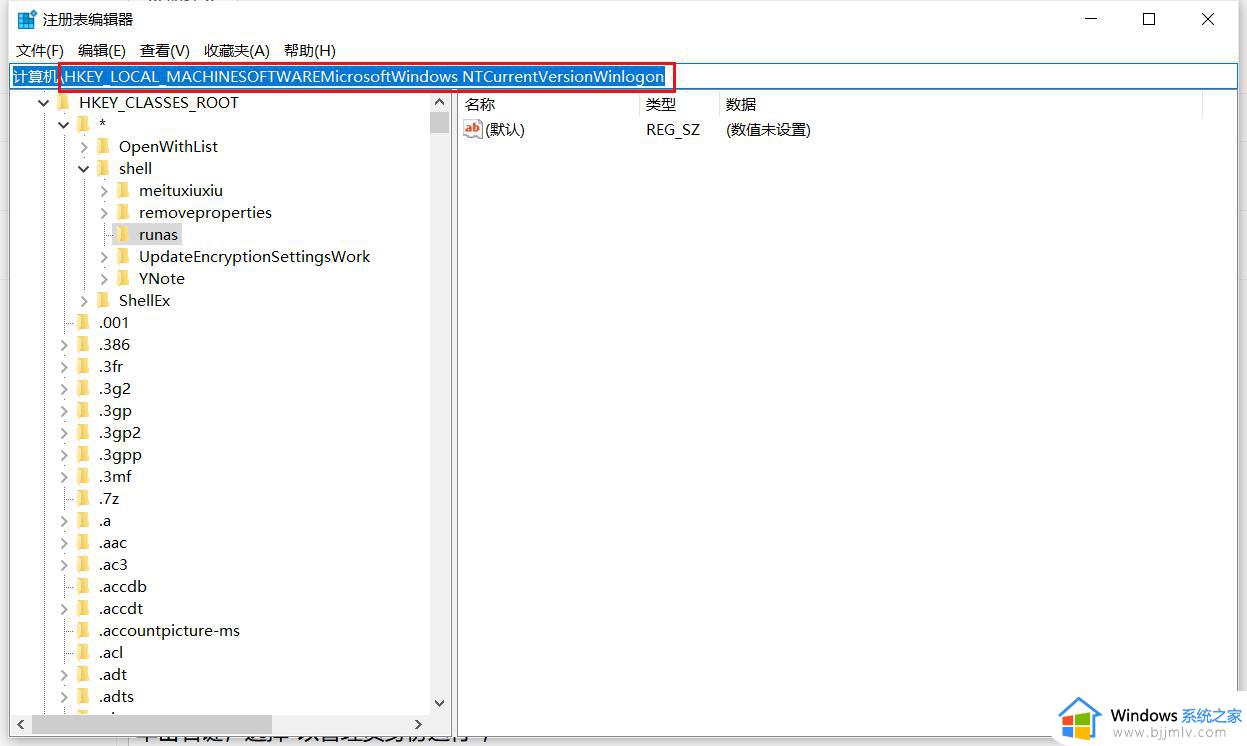Select the .ac3 key
This screenshot has width=1247, height=746.
point(113,564)
